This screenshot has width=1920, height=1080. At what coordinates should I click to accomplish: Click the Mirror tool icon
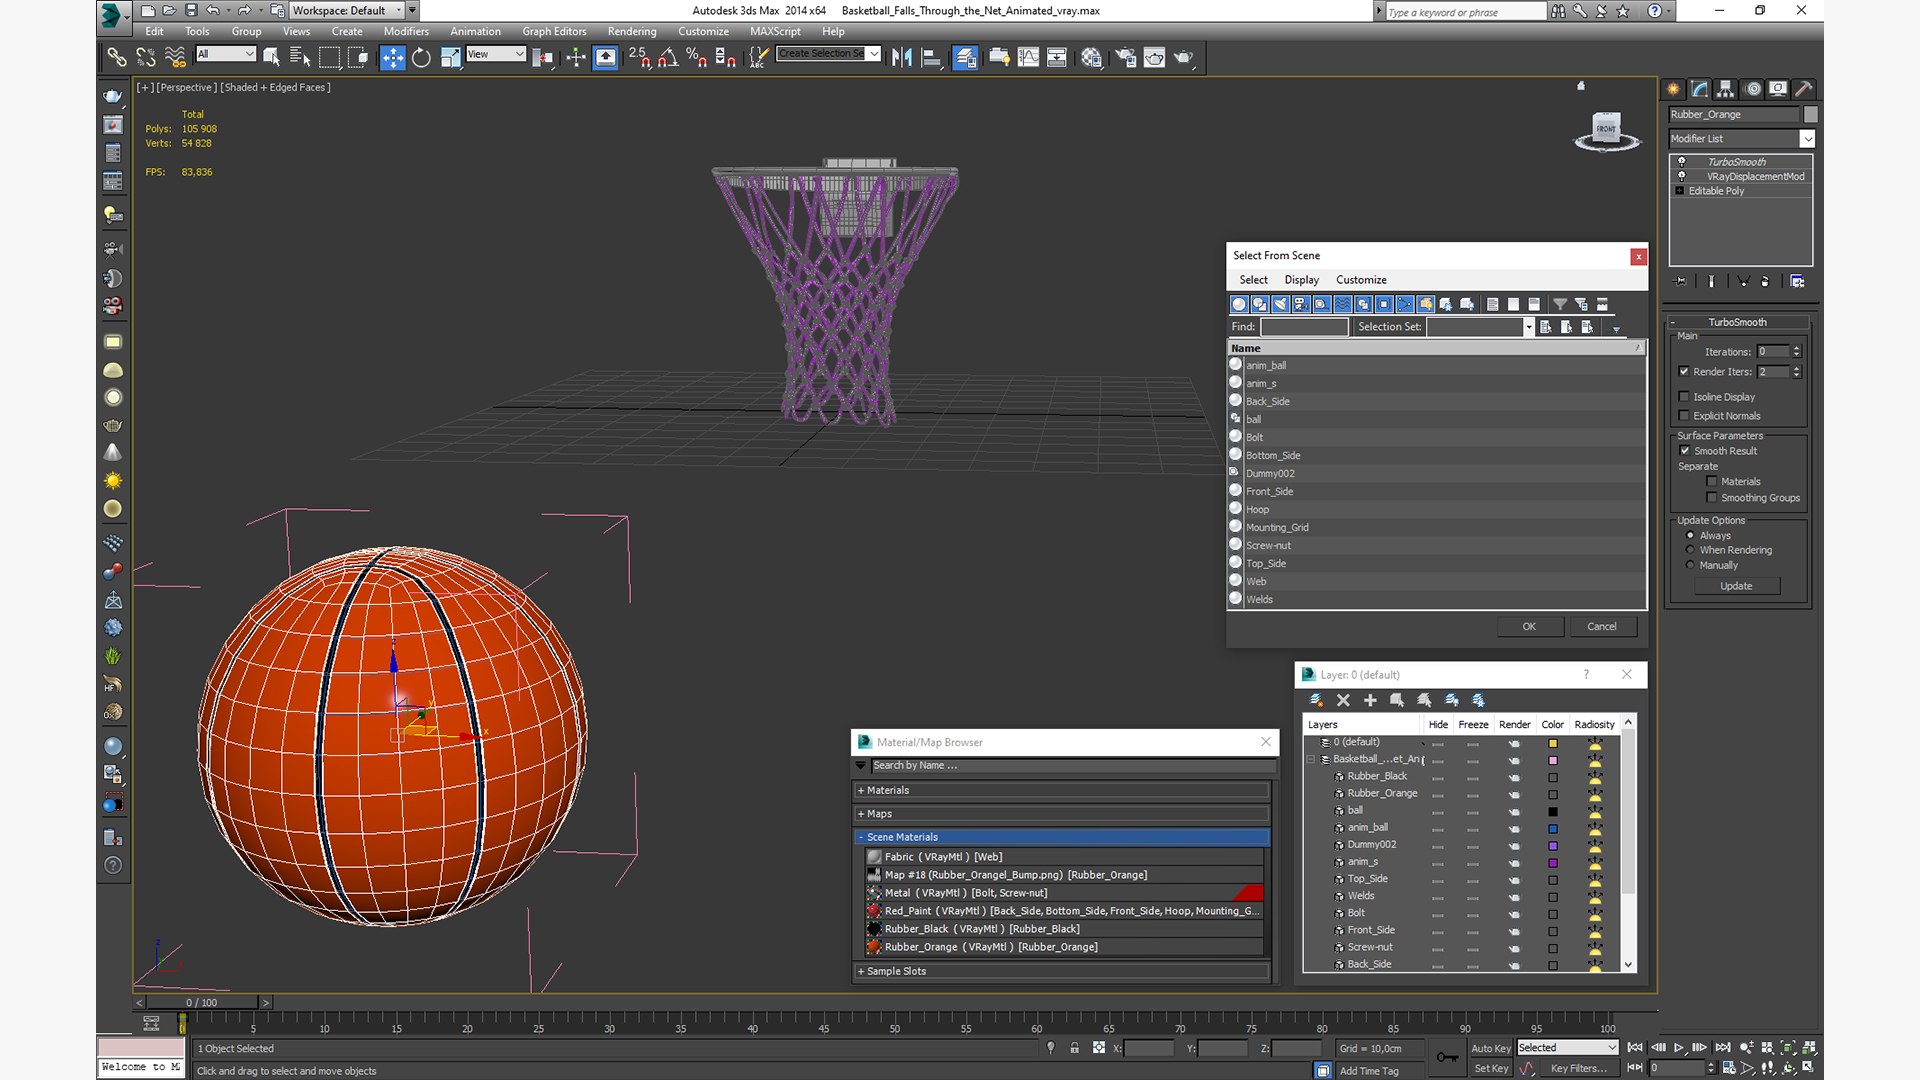tap(901, 57)
